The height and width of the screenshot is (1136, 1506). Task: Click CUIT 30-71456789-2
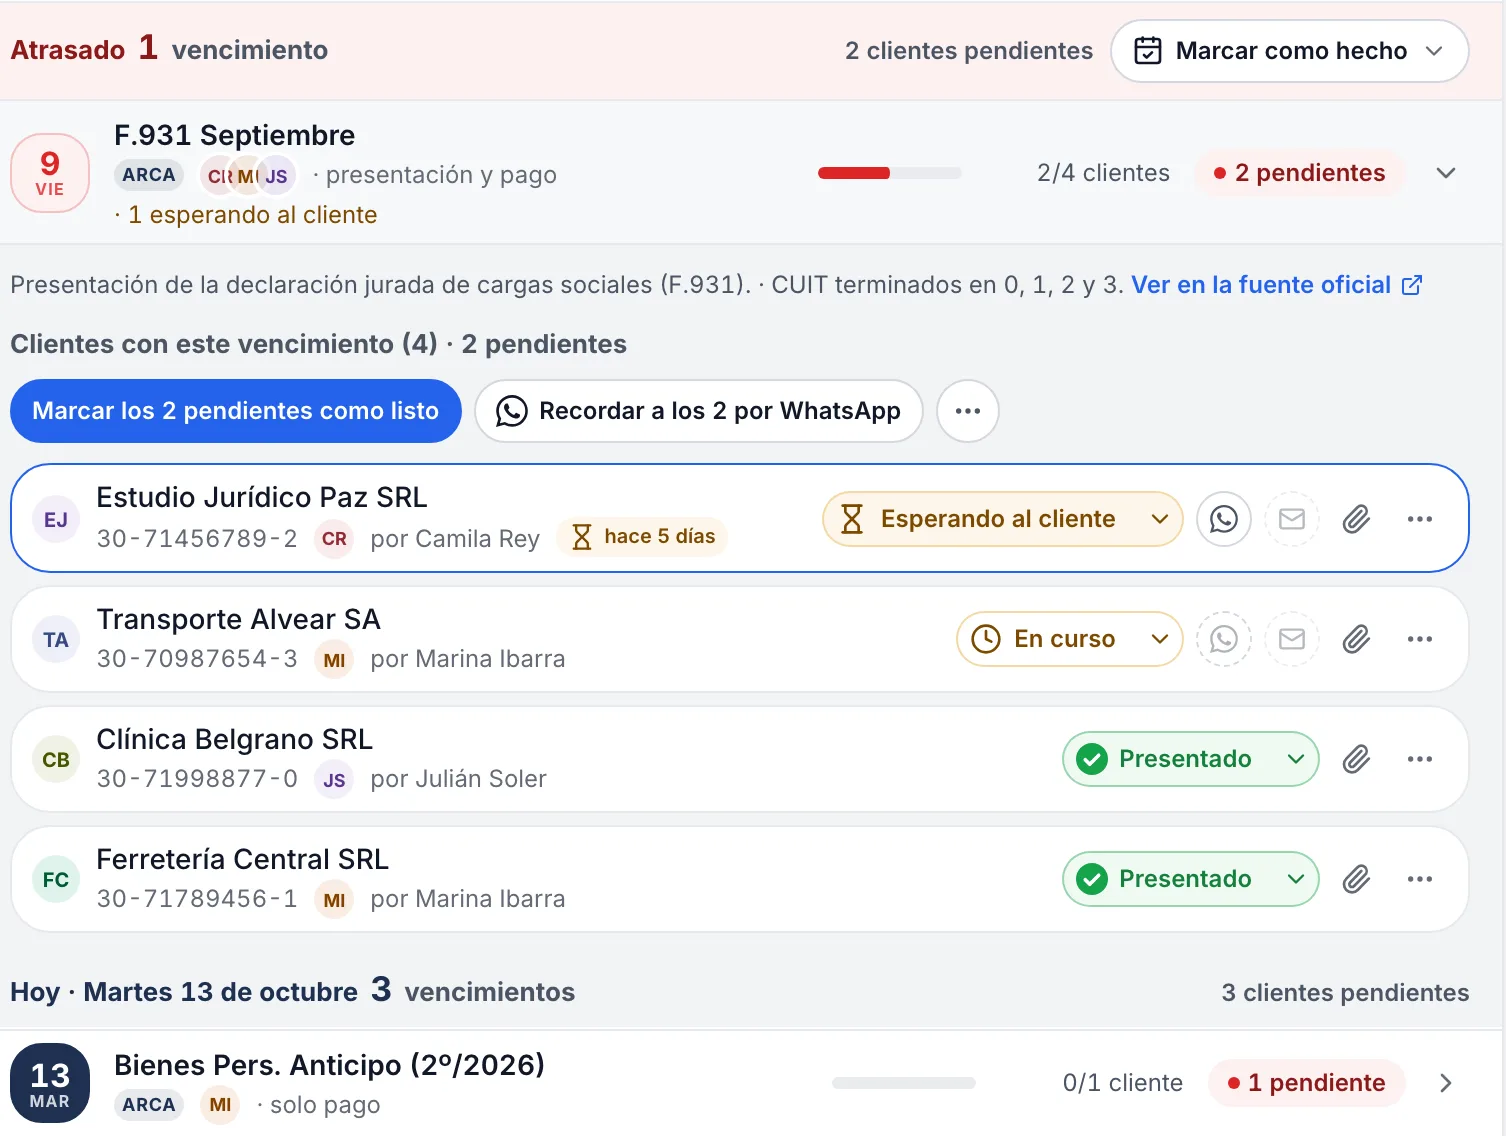197,539
